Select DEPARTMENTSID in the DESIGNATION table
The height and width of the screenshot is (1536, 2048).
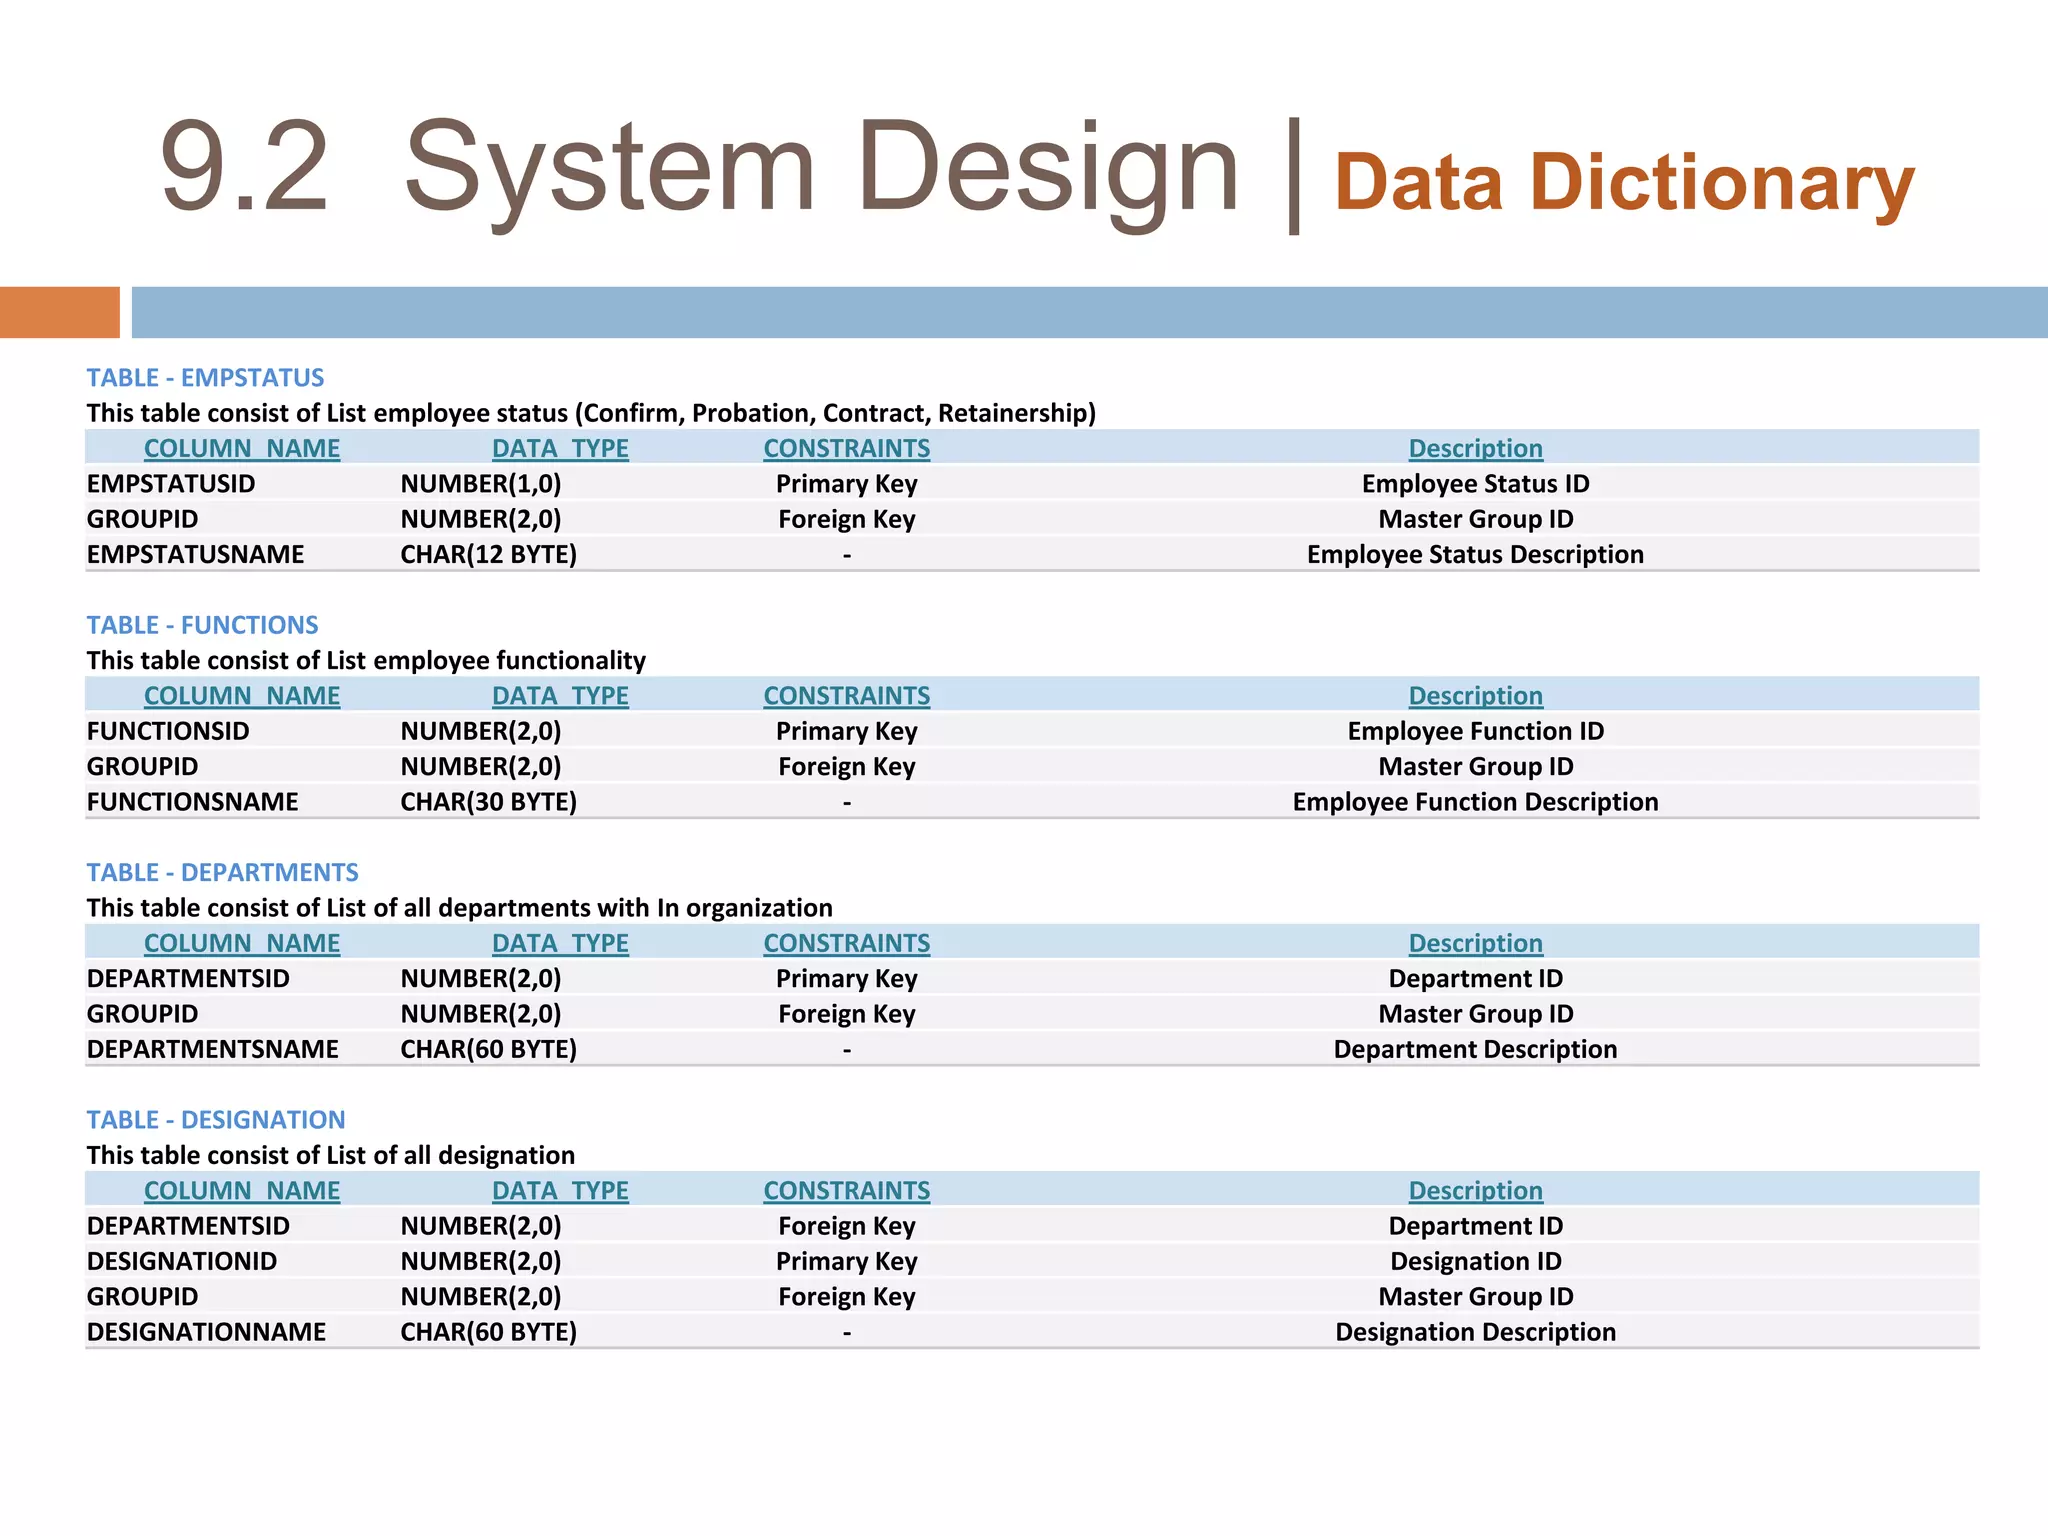[x=188, y=1226]
